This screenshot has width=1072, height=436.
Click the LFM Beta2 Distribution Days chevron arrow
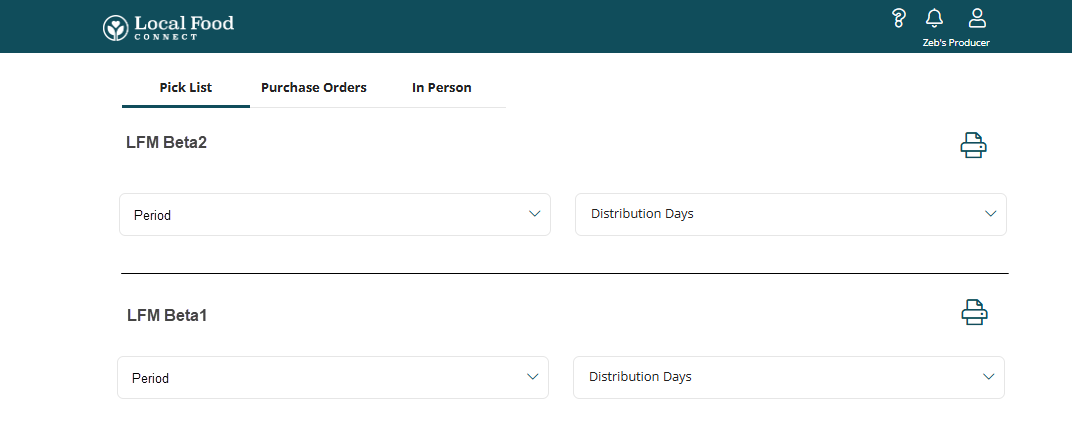click(x=990, y=213)
